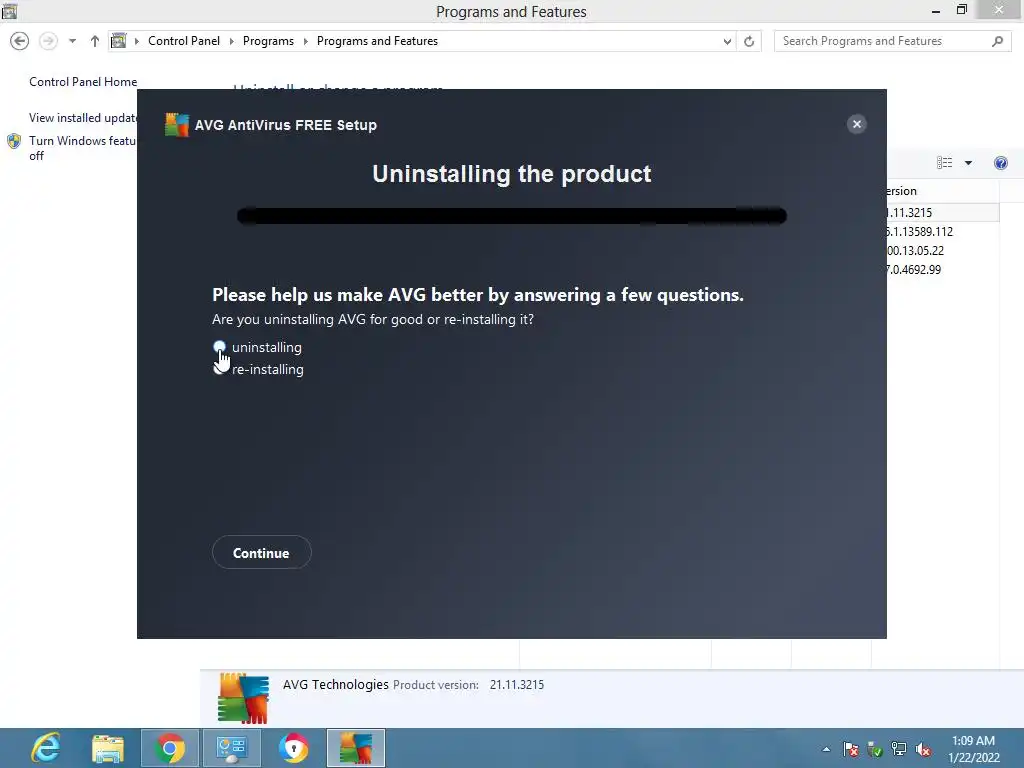Open the blue Help icon
The width and height of the screenshot is (1024, 768).
[1000, 163]
